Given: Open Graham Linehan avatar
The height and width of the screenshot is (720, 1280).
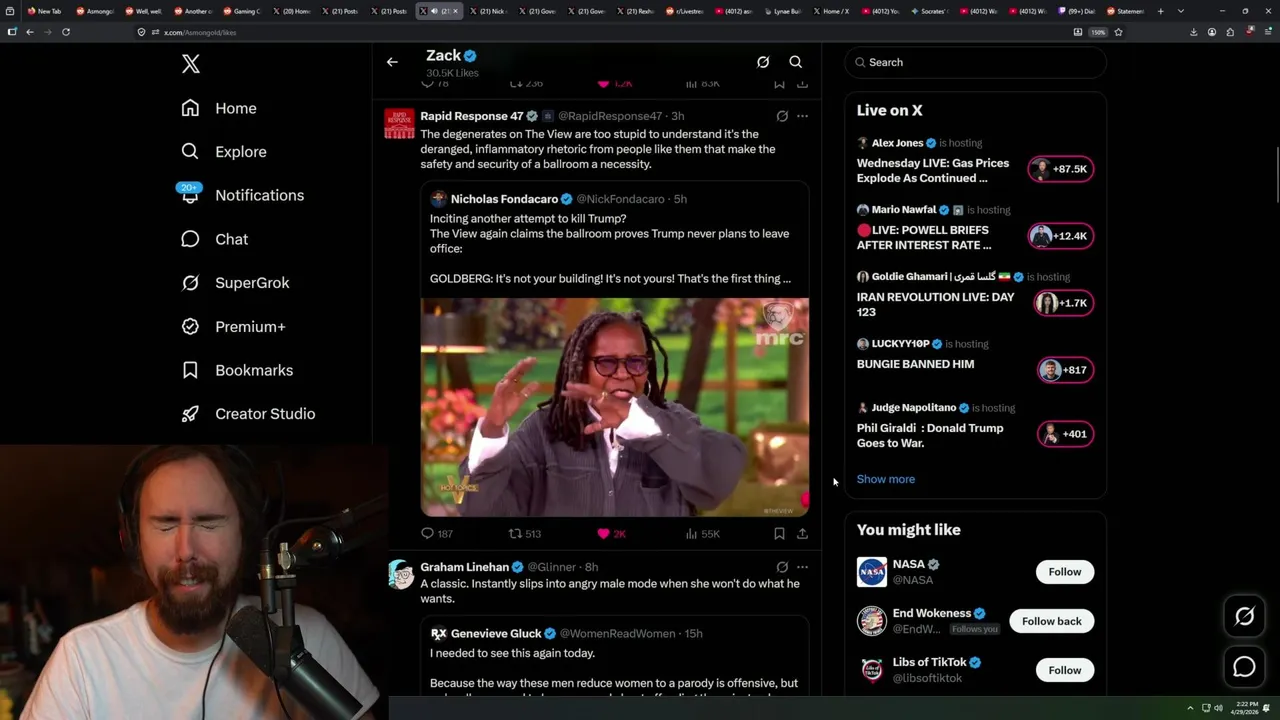Looking at the screenshot, I should (x=400, y=575).
